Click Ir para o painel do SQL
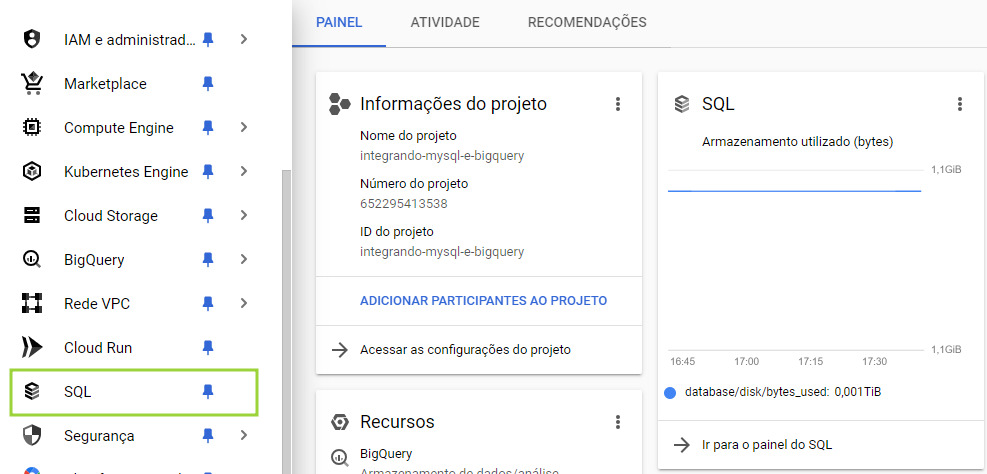 767,445
